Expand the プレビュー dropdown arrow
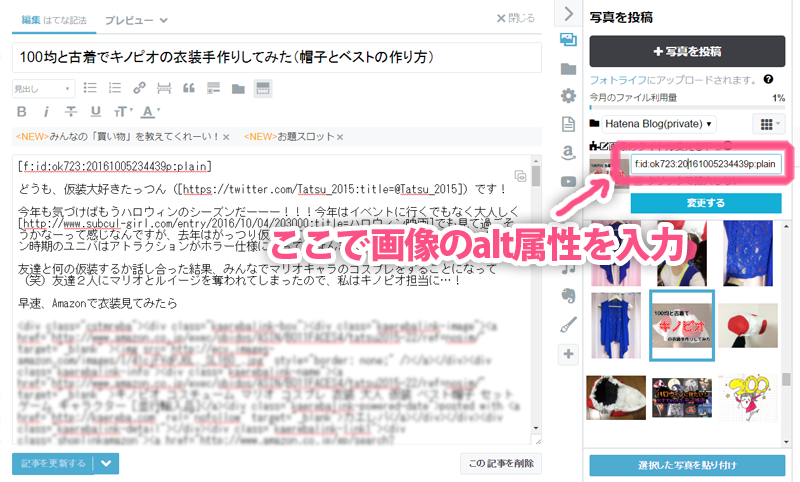The image size is (800, 482). tap(163, 20)
